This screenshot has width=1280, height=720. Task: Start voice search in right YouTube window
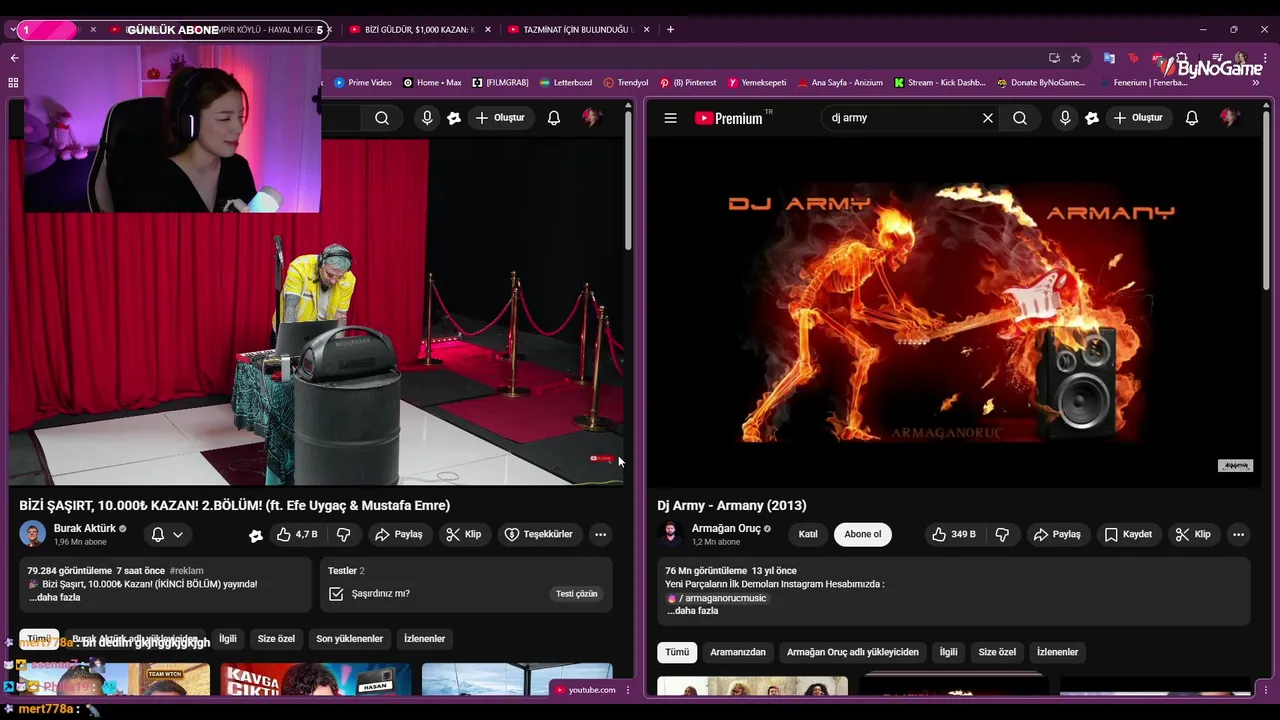1065,118
